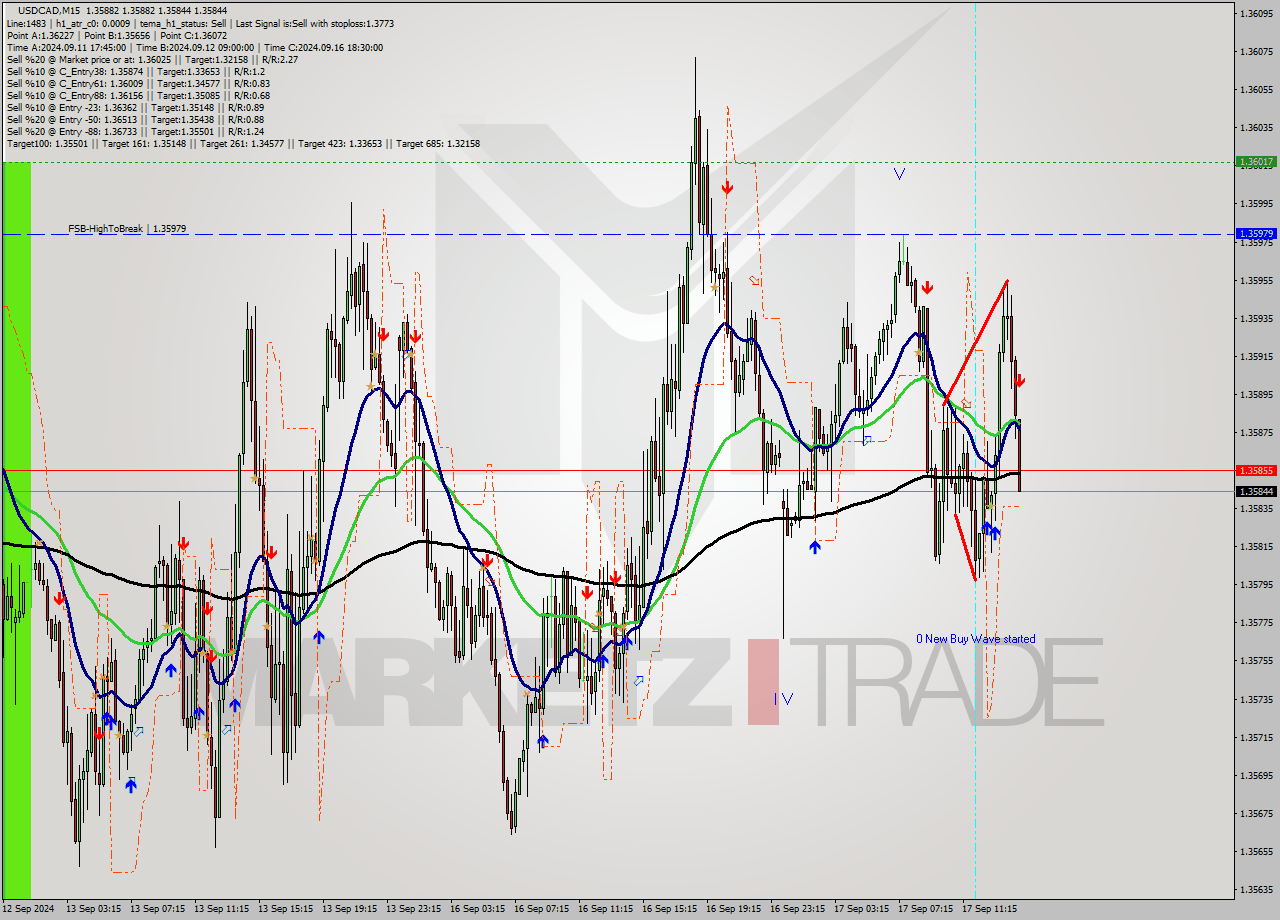Click '0 New Buy Wave started' label
The image size is (1280, 920).
976,639
